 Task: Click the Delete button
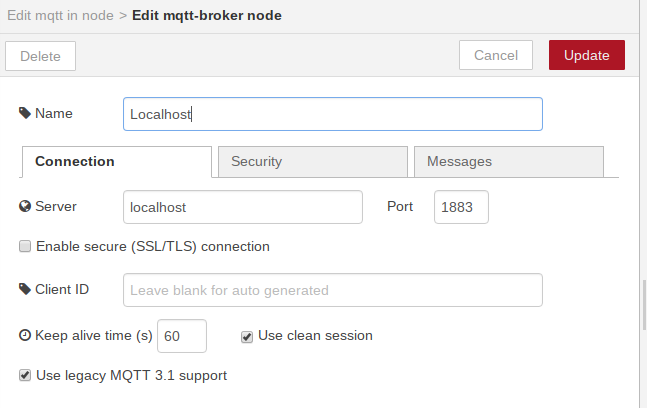pos(41,56)
